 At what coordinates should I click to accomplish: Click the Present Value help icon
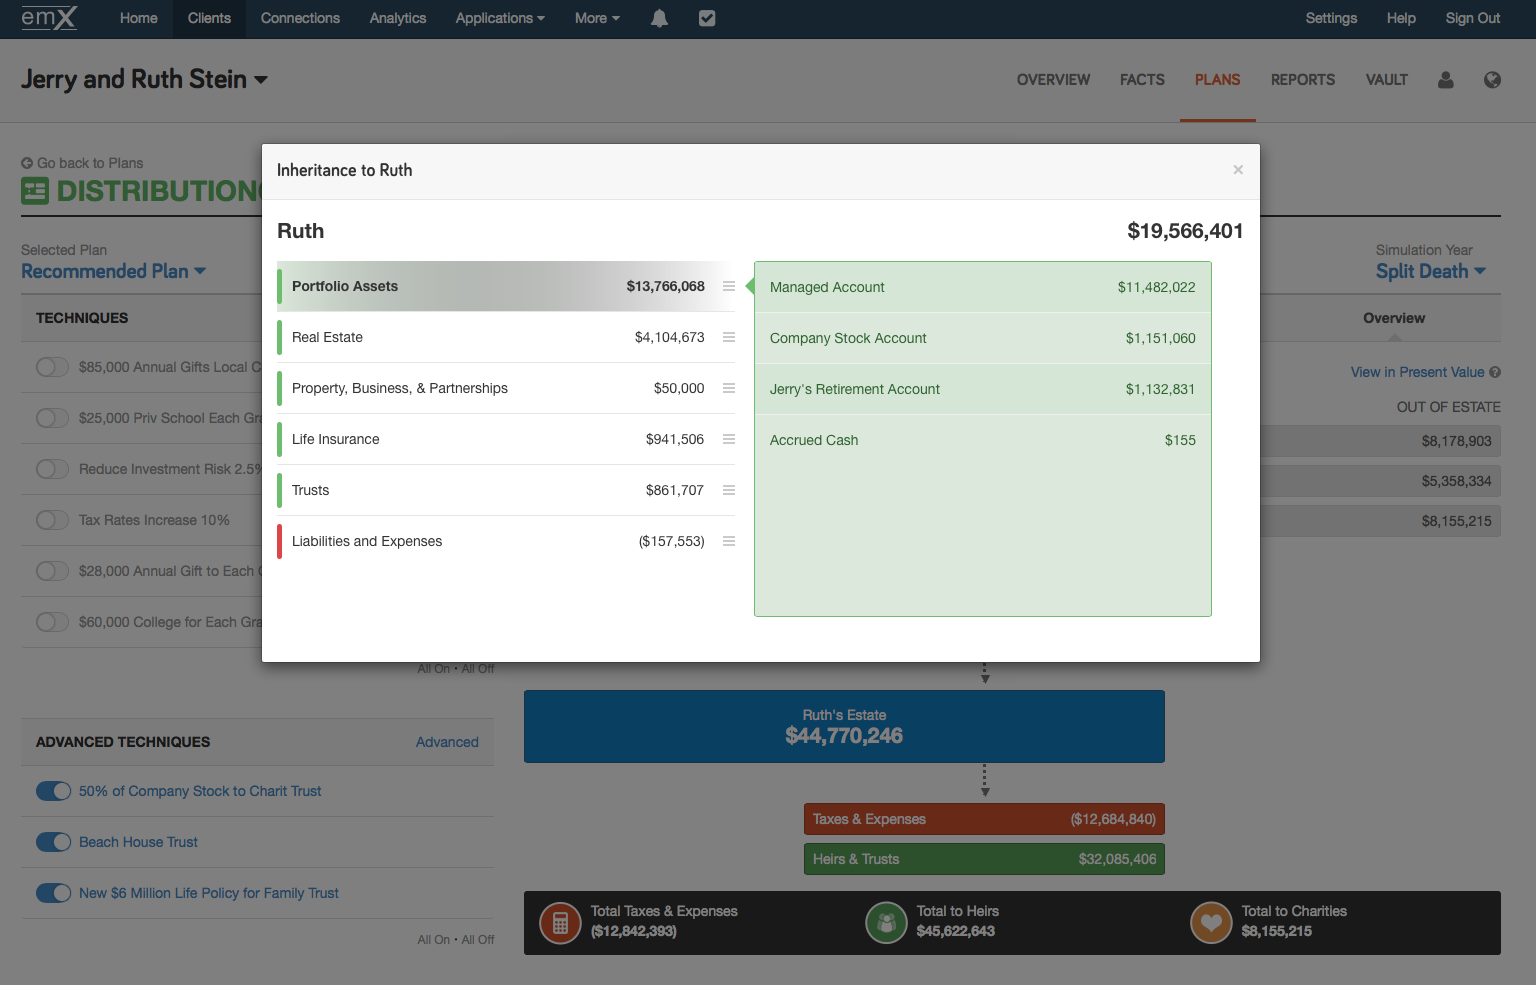[x=1495, y=372]
